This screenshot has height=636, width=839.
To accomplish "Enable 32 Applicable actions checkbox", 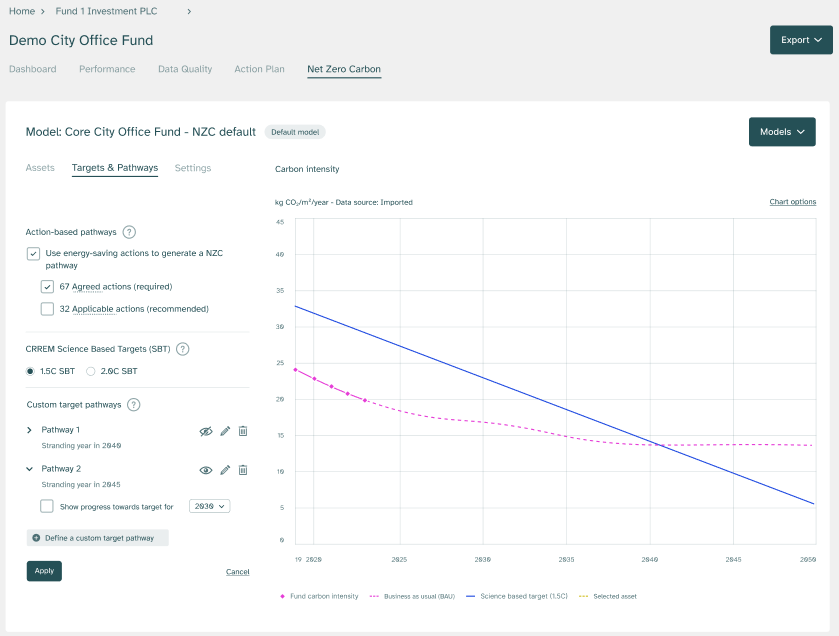I will tap(47, 309).
